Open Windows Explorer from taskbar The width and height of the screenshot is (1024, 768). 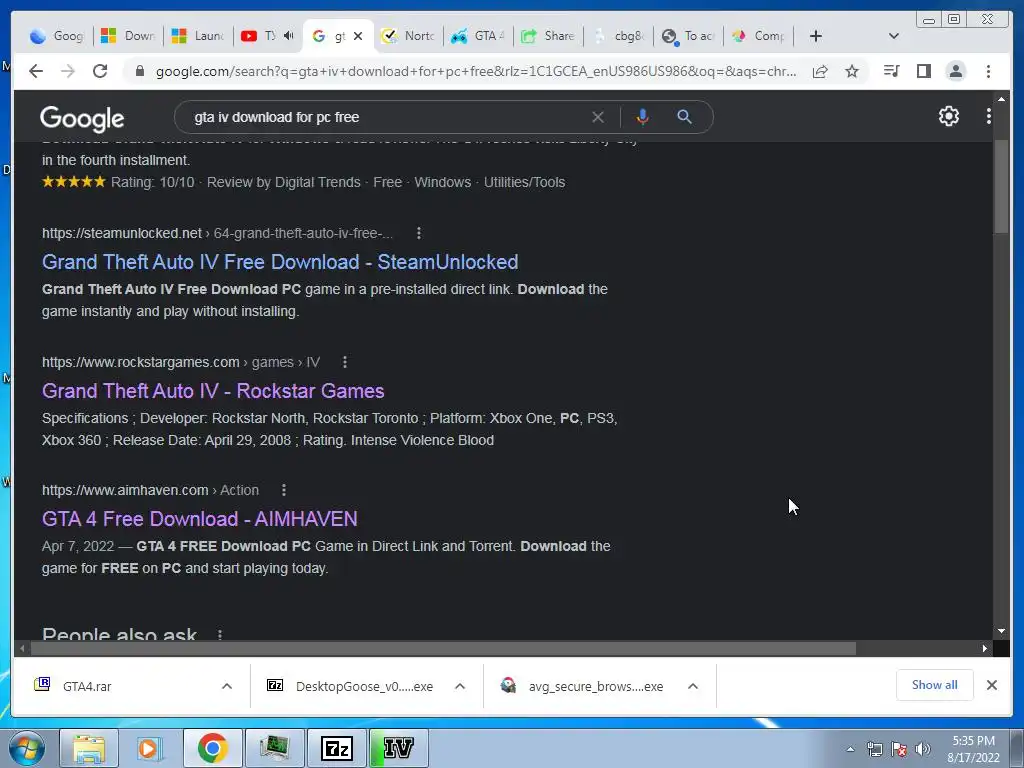(89, 748)
